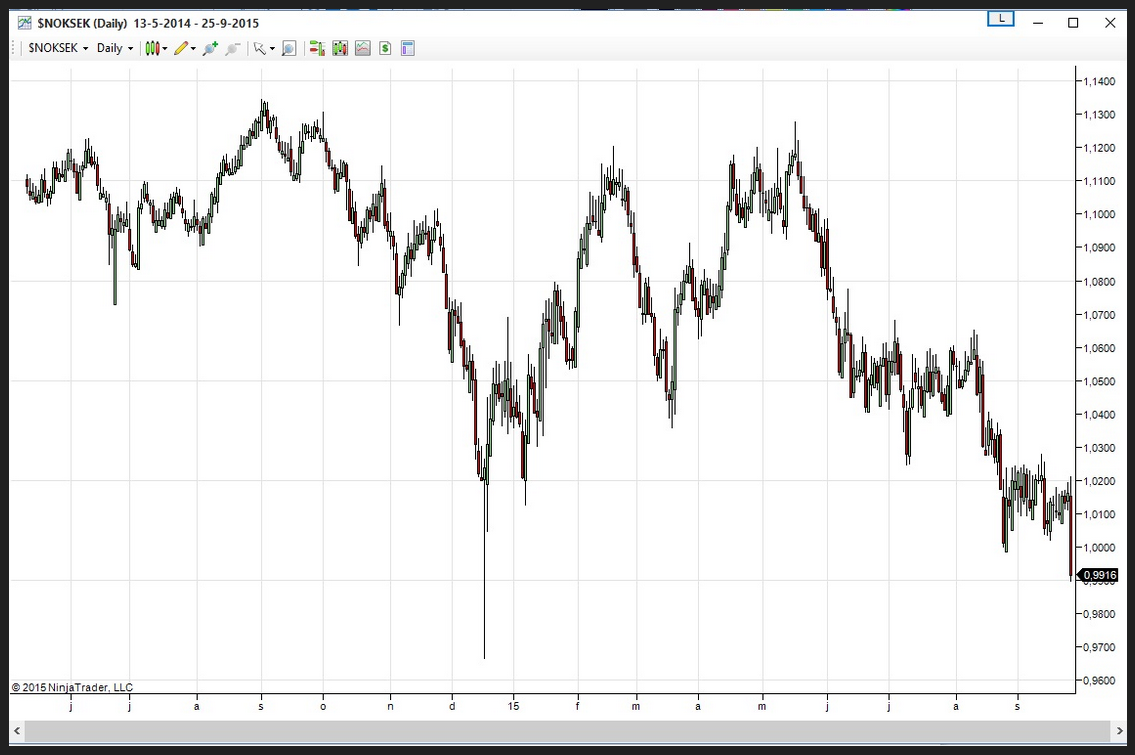Click the zoom in magnifier icon
The width and height of the screenshot is (1135, 755).
tap(209, 48)
